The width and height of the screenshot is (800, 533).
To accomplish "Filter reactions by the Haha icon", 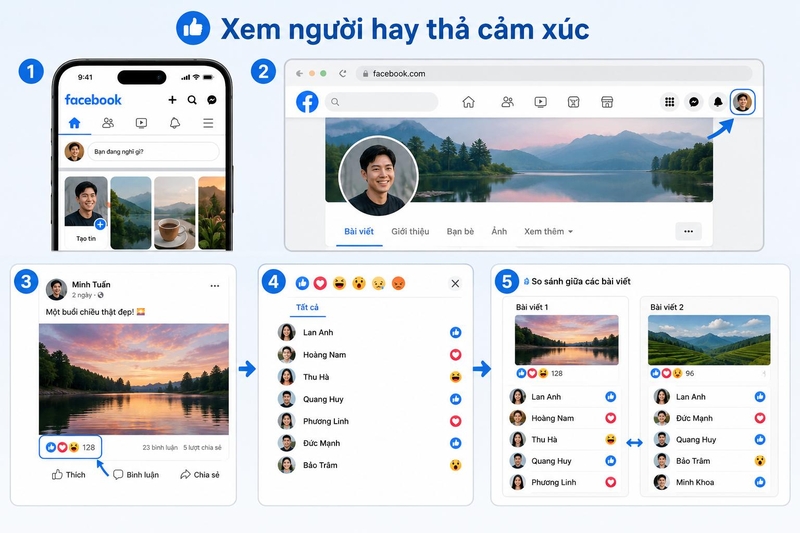I will (x=339, y=283).
